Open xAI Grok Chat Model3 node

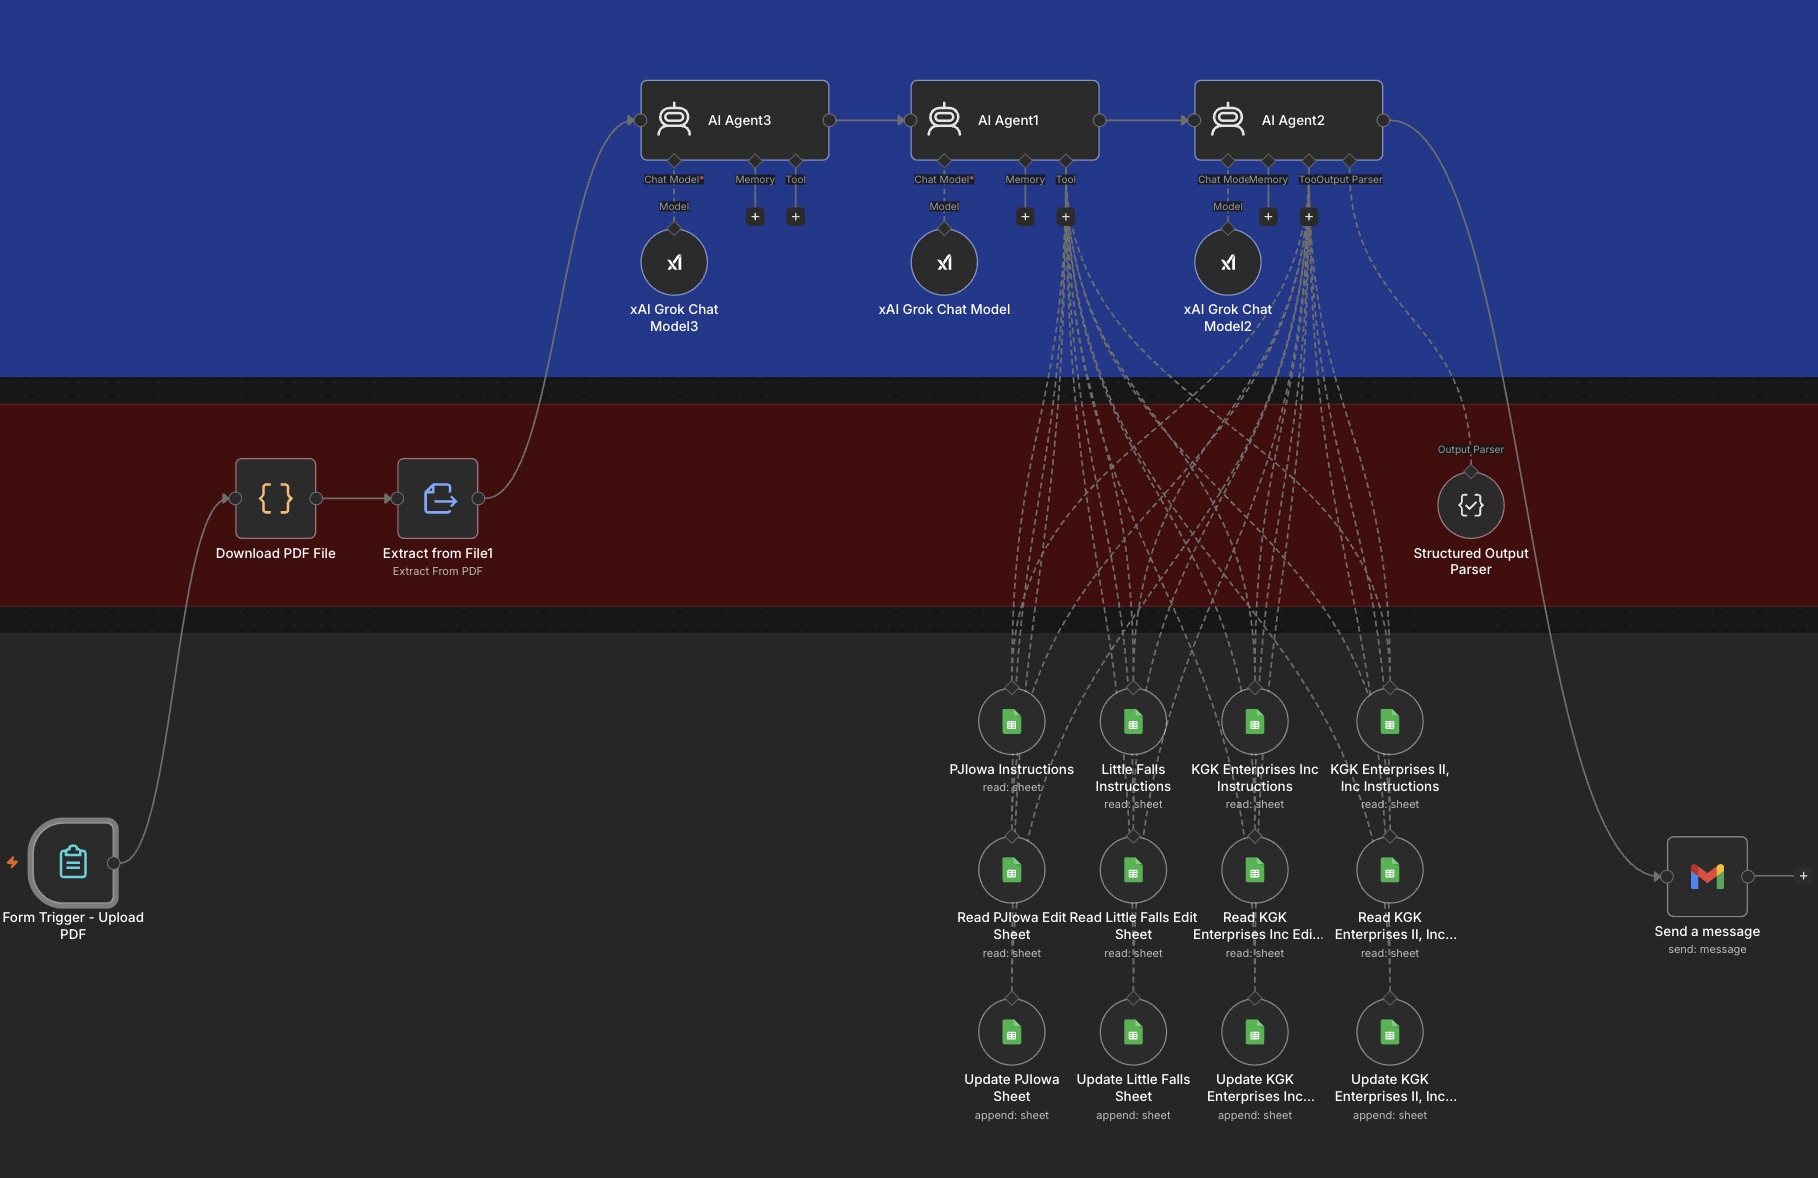[x=674, y=262]
